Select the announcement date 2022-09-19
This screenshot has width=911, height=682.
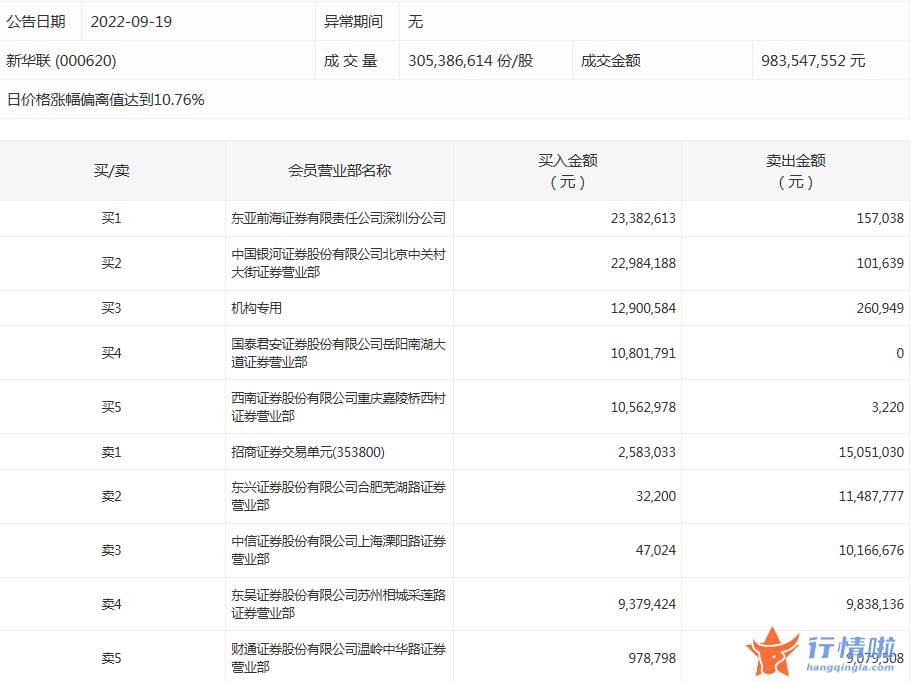click(131, 21)
